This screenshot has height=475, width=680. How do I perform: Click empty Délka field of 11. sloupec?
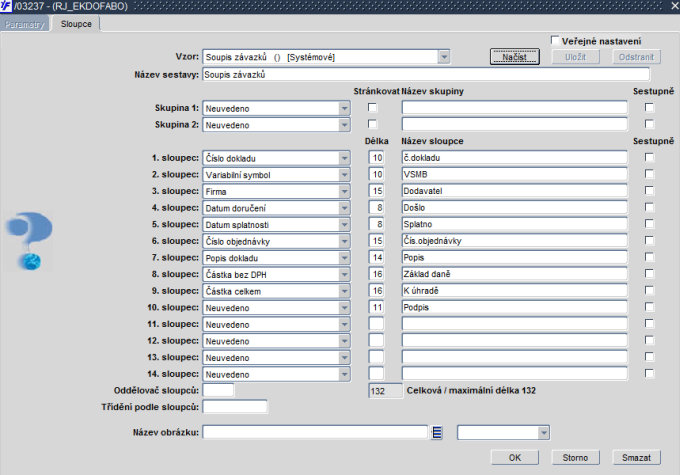click(x=376, y=324)
